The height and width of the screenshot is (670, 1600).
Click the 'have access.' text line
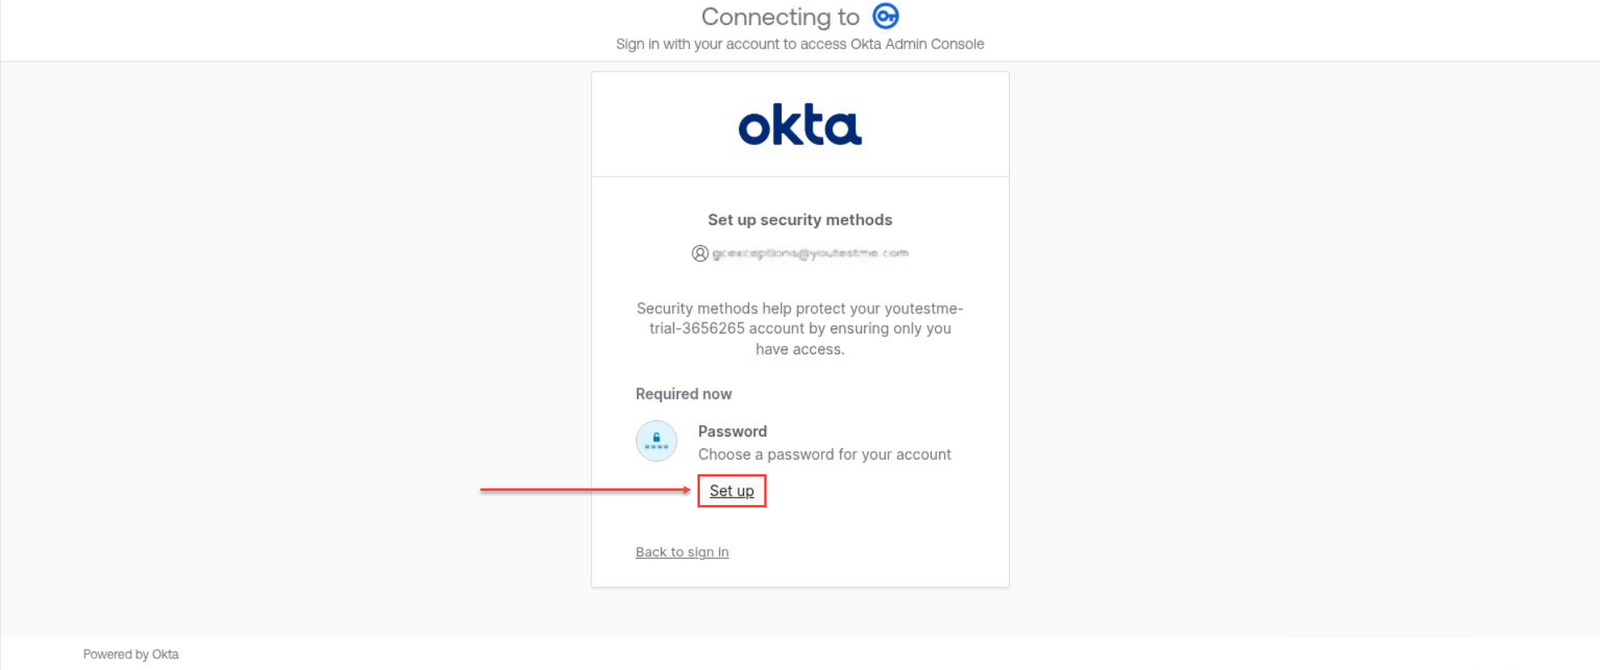click(800, 349)
